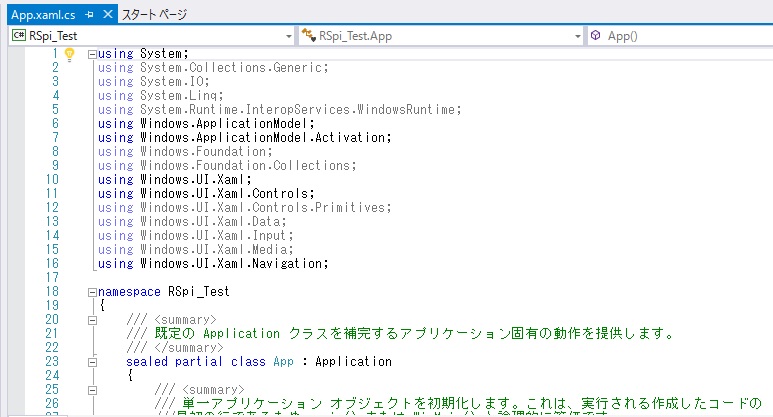The image size is (773, 417).
Task: Click the InteropServices.WindowsRuntime using line
Action: [280, 109]
